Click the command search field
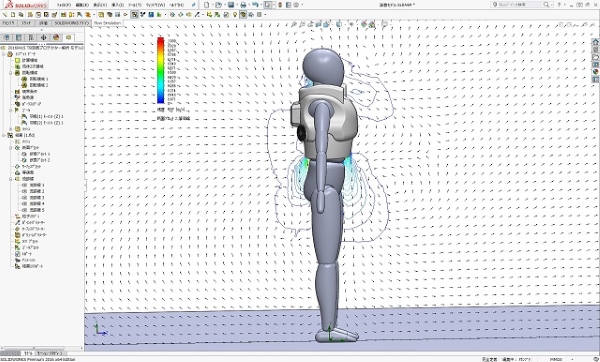The image size is (600, 362). pyautogui.click(x=520, y=5)
